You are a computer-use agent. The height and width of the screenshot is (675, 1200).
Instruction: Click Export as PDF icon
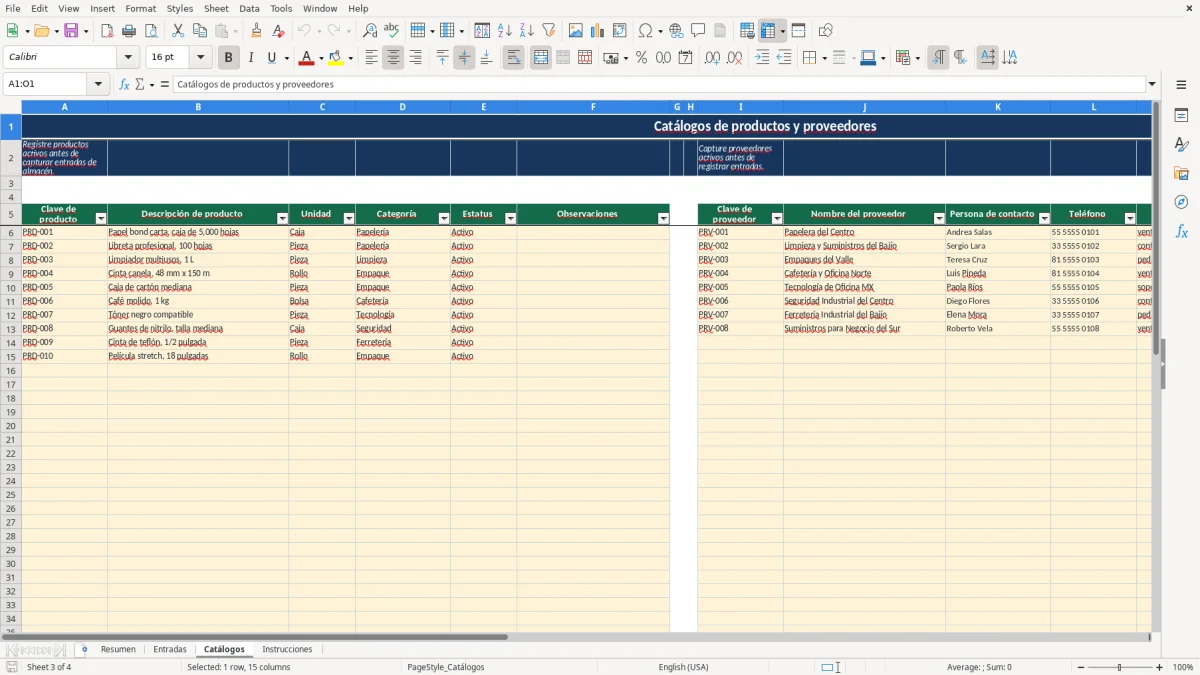(x=107, y=31)
